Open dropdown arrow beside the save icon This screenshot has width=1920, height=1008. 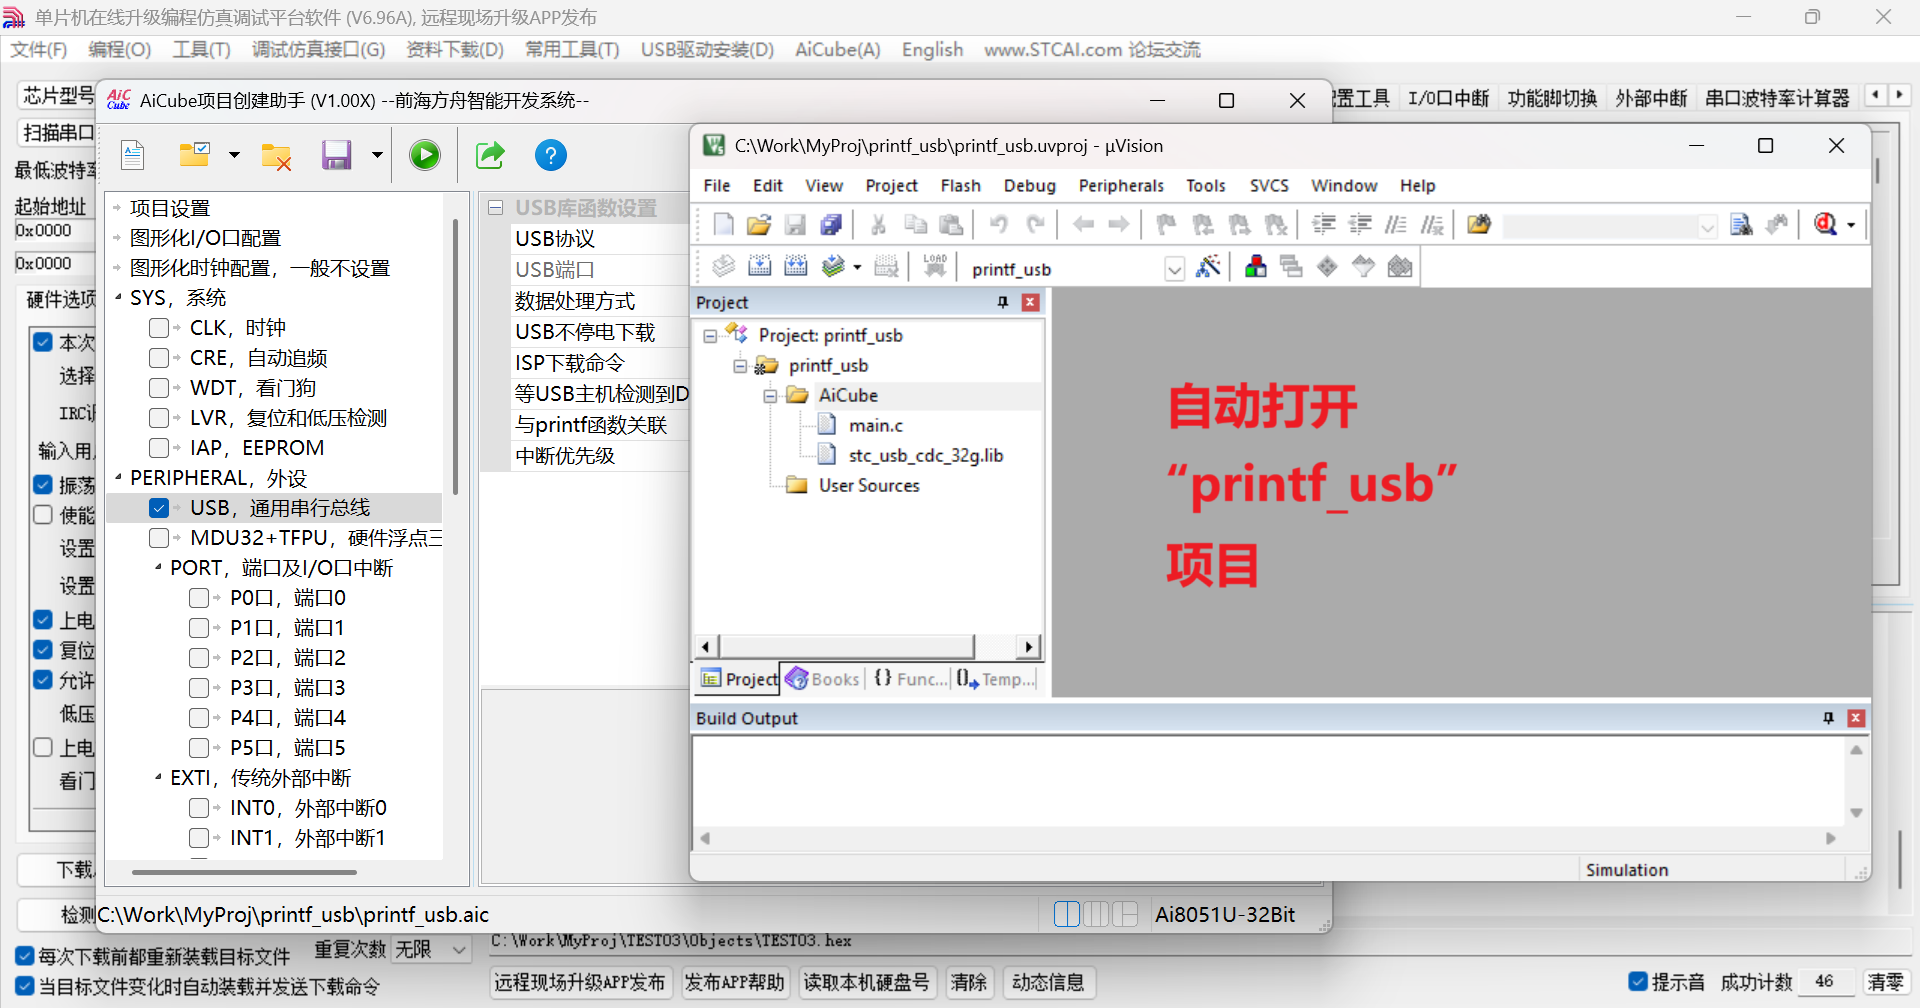[377, 155]
